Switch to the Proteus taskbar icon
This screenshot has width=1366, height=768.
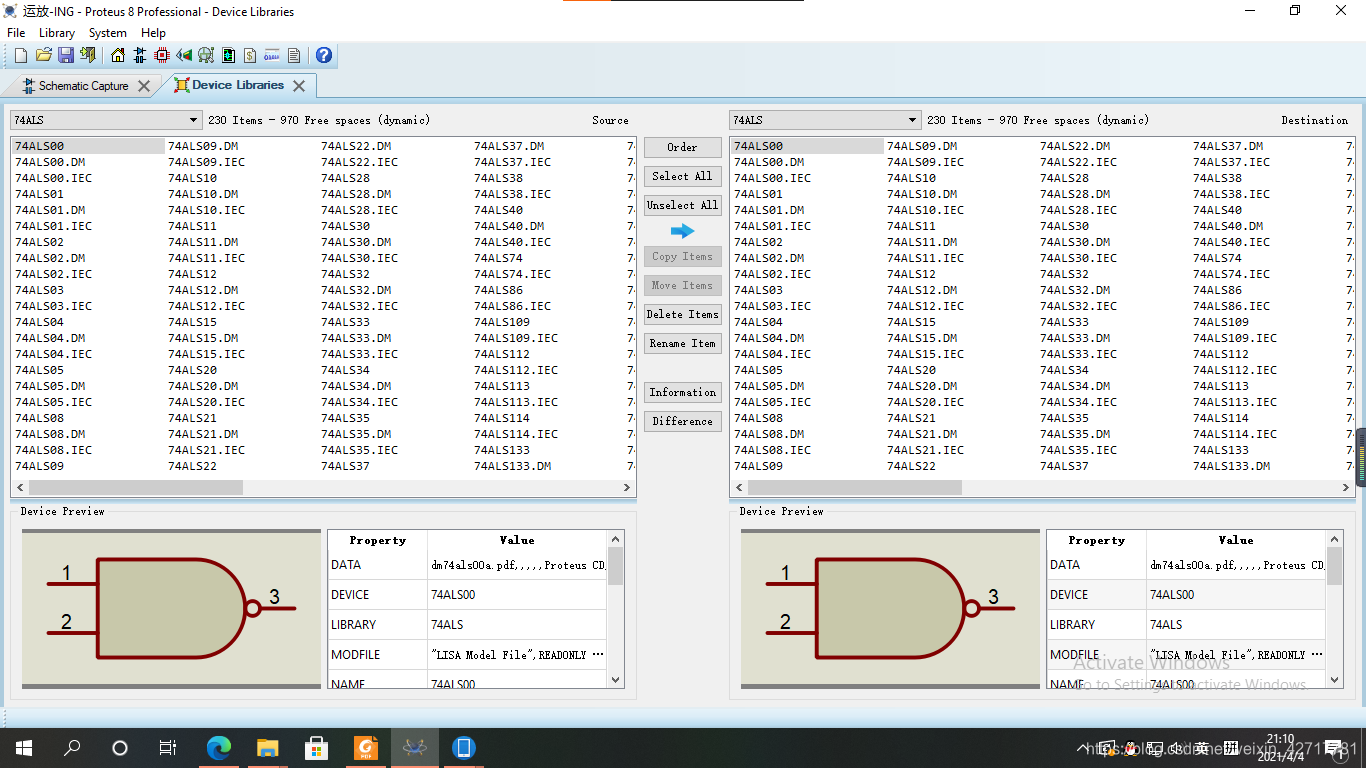[414, 747]
